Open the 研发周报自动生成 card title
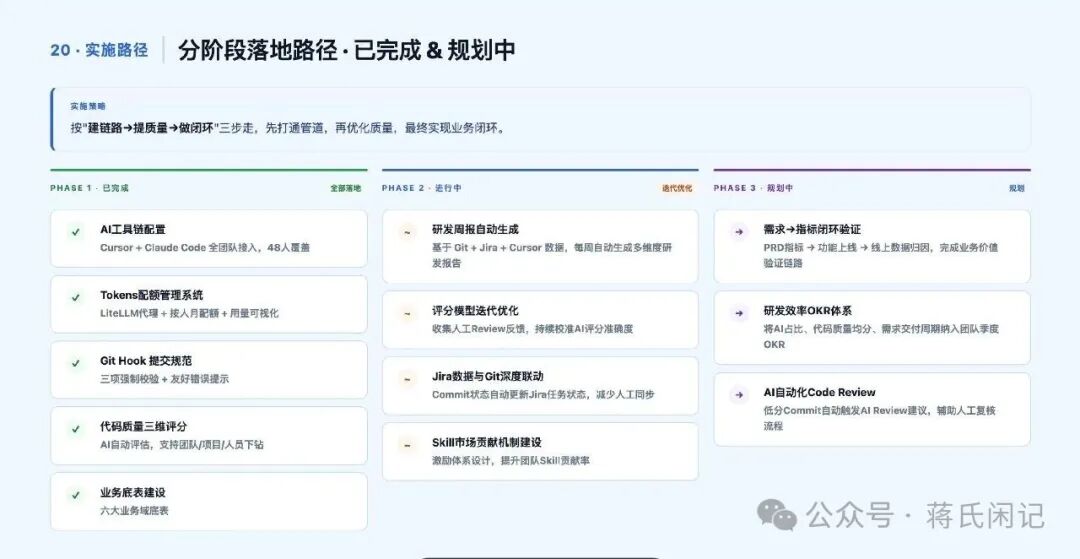This screenshot has height=559, width=1080. [x=475, y=229]
